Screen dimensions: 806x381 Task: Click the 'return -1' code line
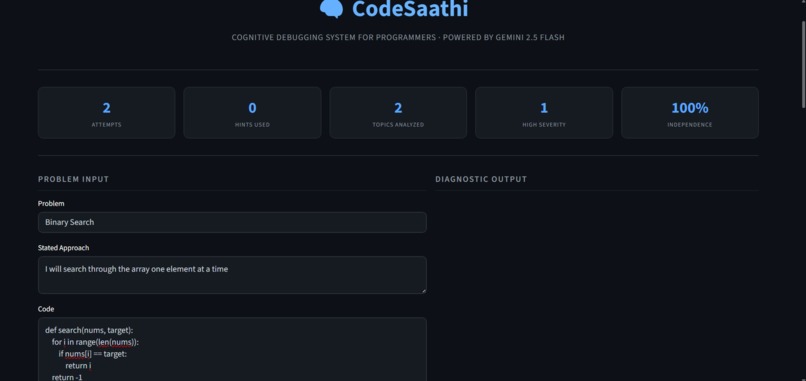tap(67, 377)
